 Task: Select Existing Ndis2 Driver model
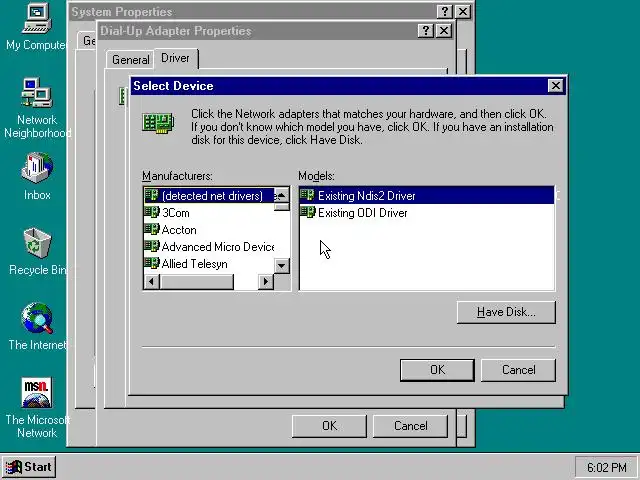coord(427,196)
